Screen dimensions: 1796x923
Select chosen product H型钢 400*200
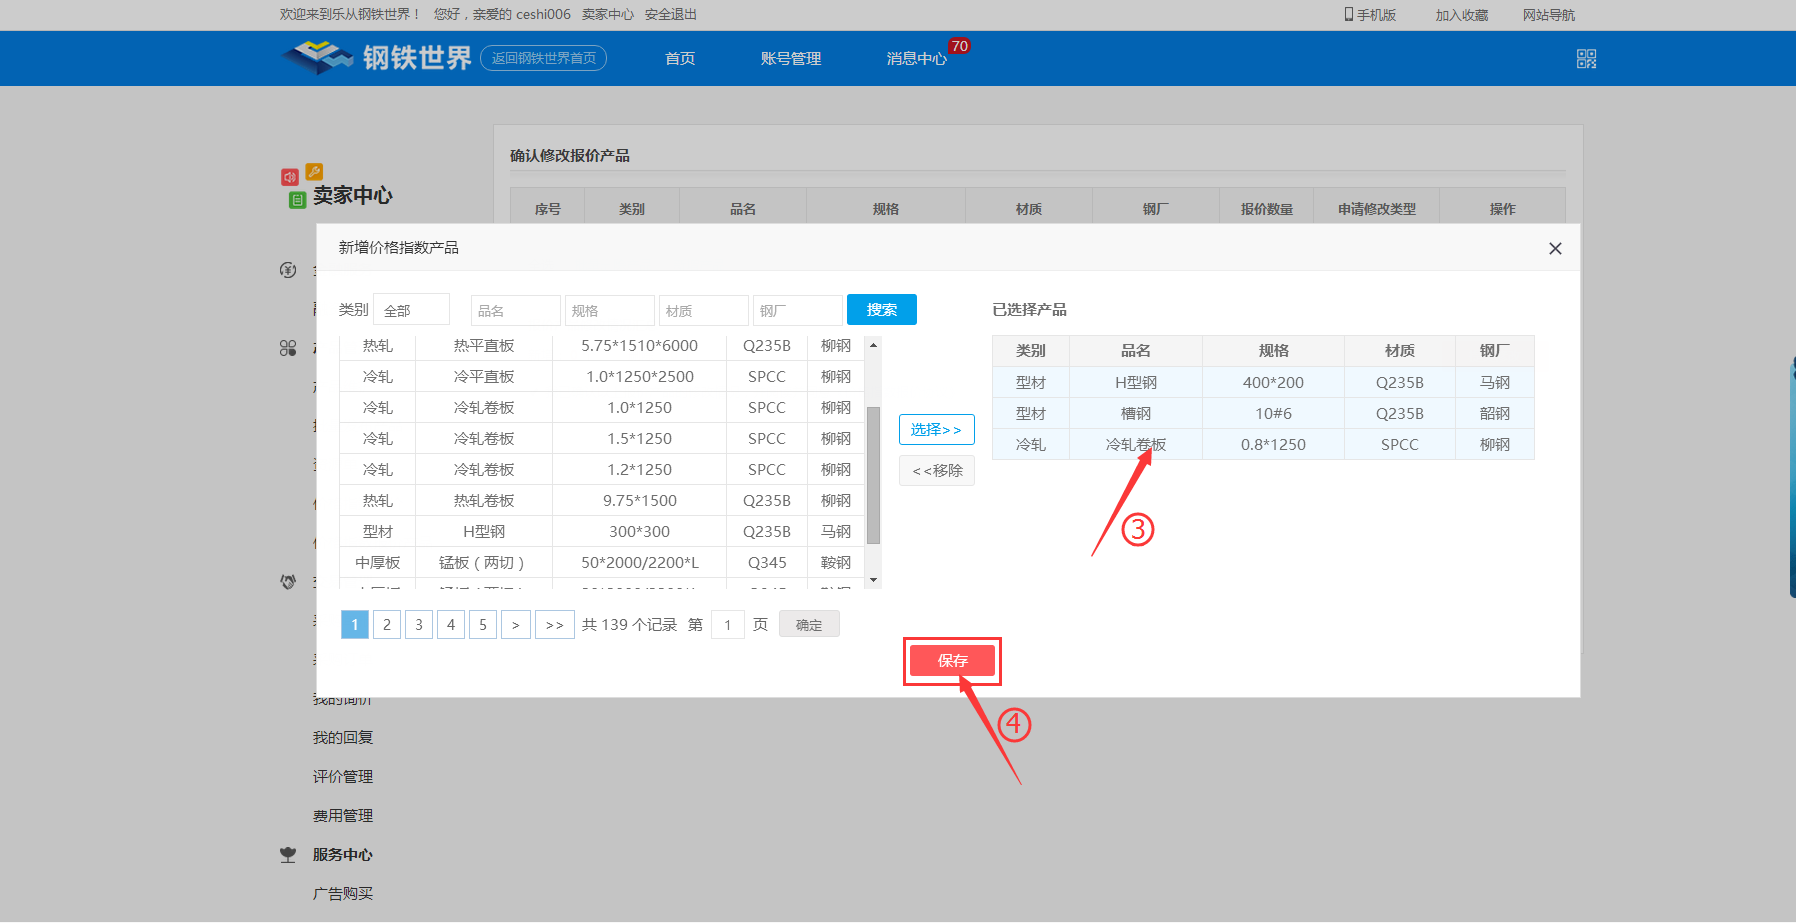[x=1263, y=383]
